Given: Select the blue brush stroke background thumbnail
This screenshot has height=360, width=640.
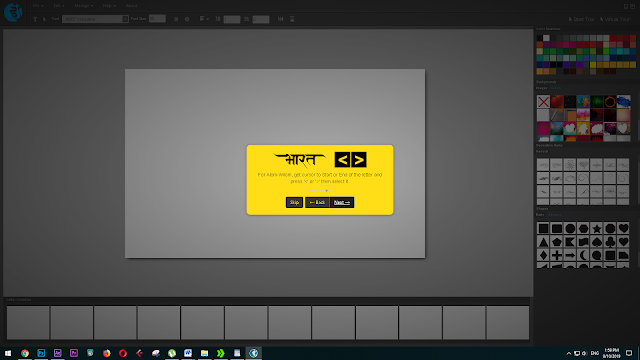Looking at the screenshot, I should coord(623,102).
